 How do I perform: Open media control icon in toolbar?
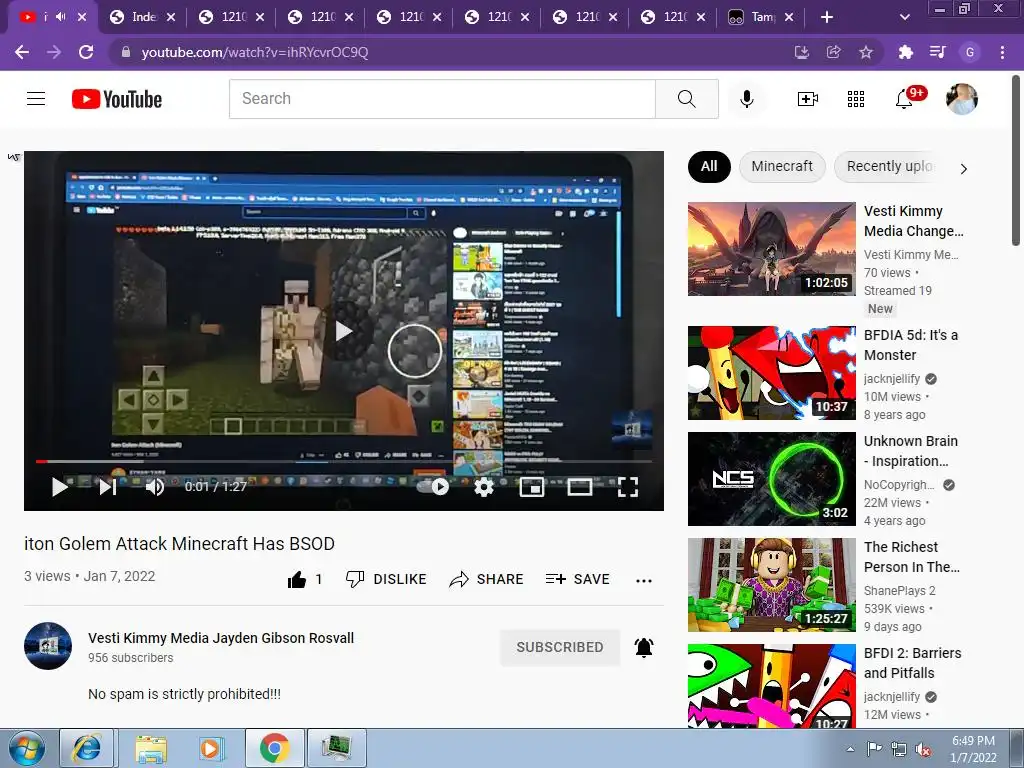point(937,52)
